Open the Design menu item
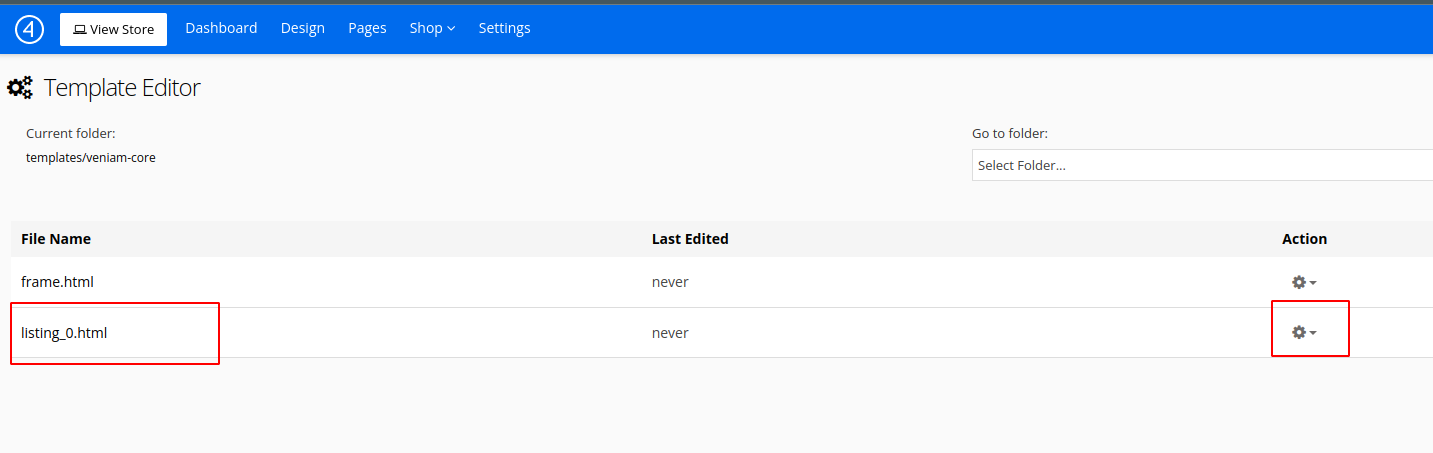 [x=303, y=28]
